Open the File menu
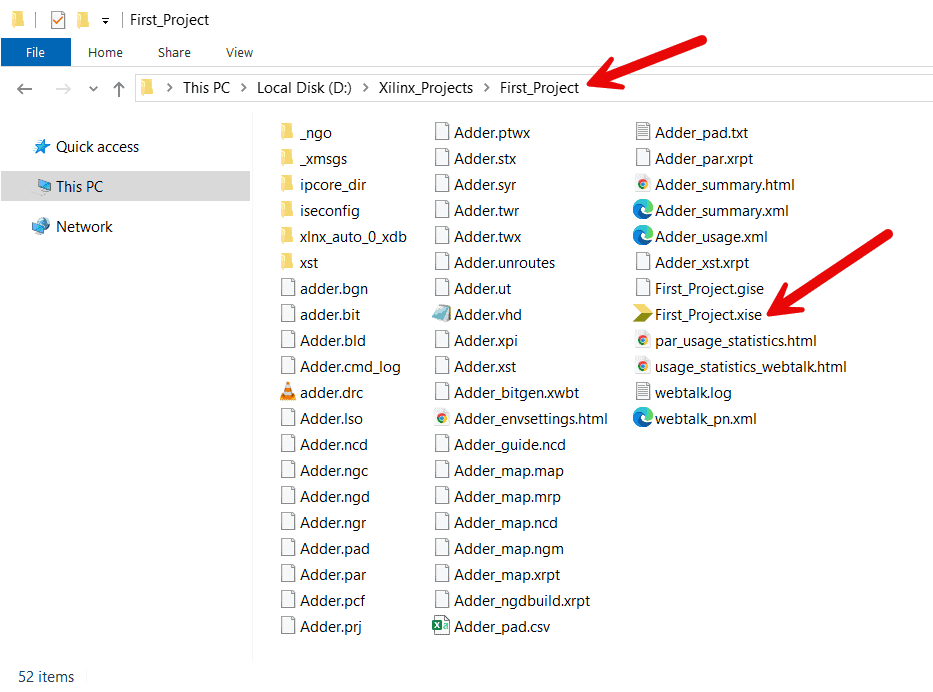 tap(36, 52)
